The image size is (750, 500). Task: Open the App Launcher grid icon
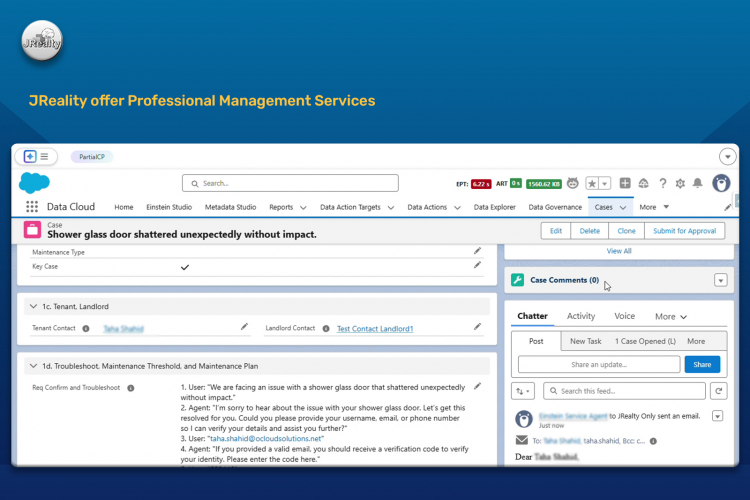tap(32, 207)
